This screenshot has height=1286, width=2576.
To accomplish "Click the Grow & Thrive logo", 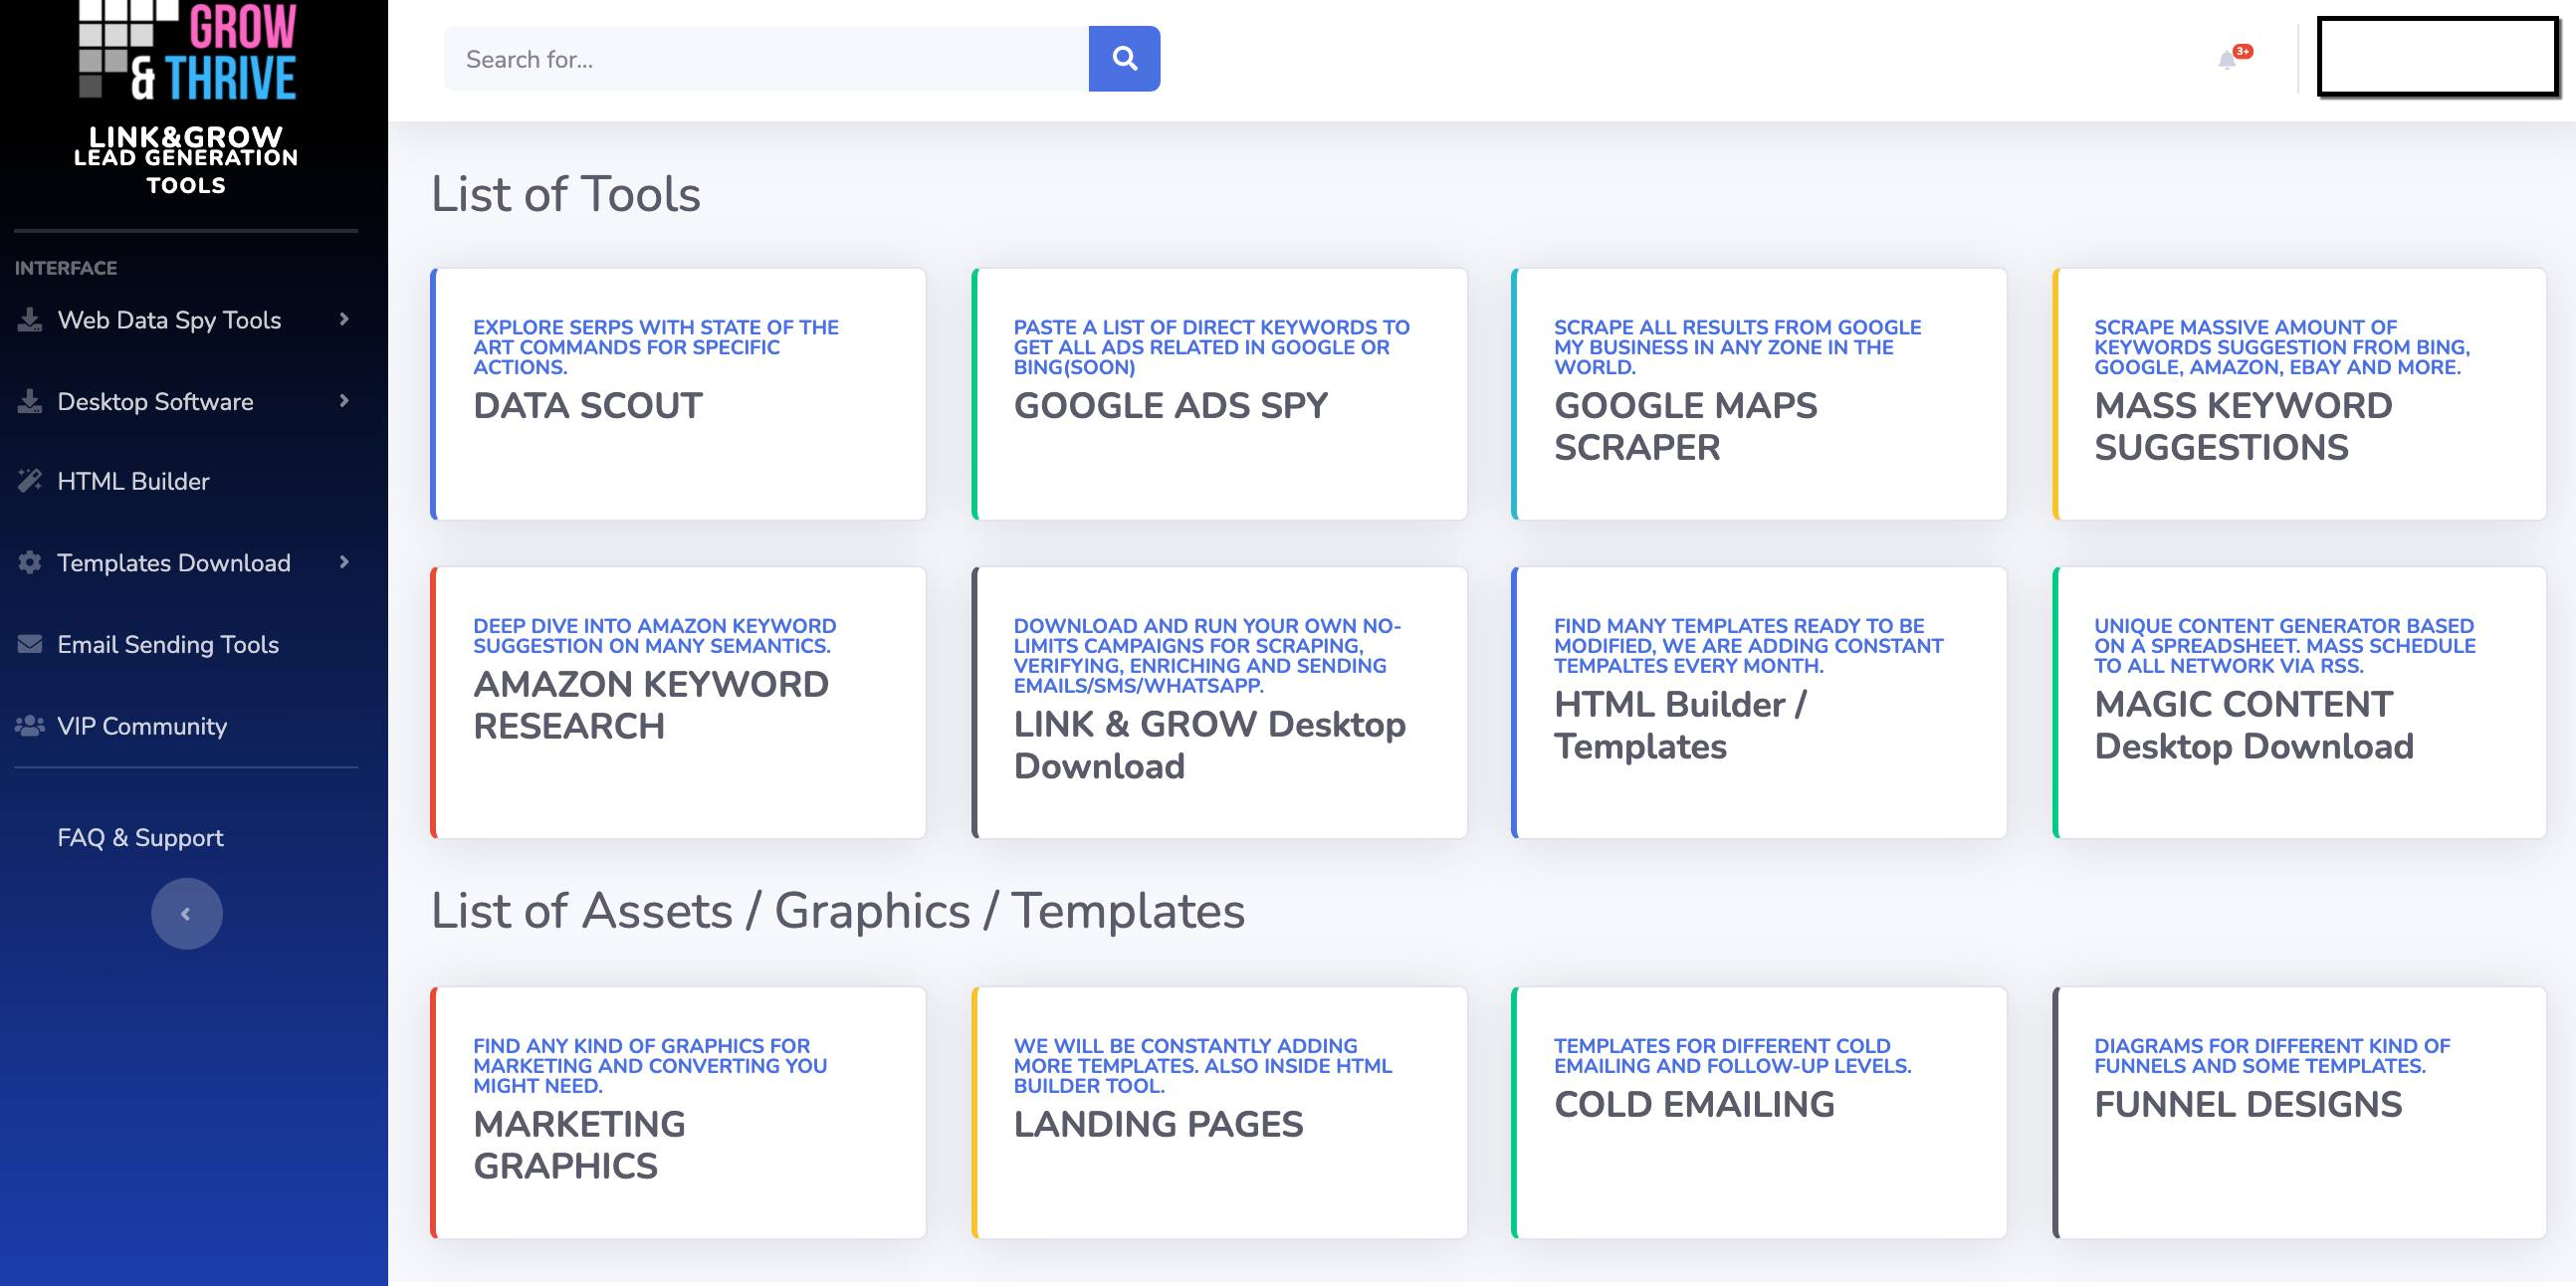I will coord(187,50).
